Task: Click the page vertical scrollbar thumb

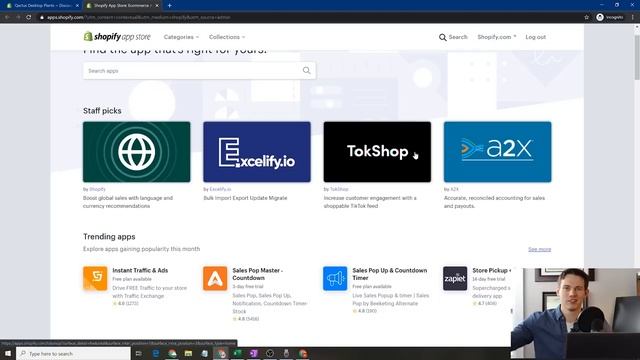Action: (x=637, y=57)
